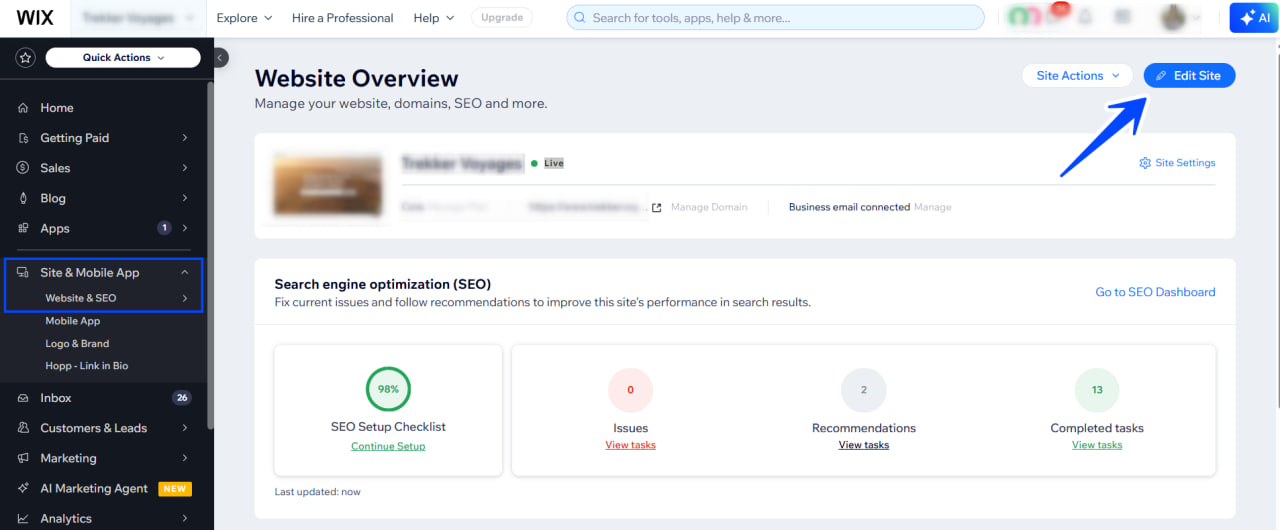Click the Site Settings gear icon
The height and width of the screenshot is (530, 1280).
click(x=1145, y=163)
